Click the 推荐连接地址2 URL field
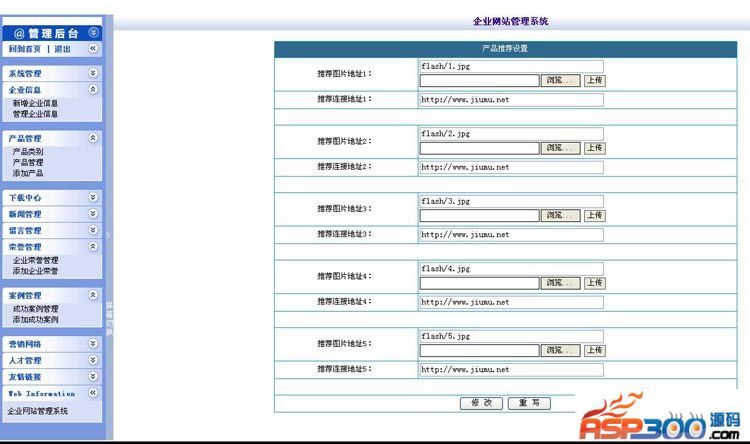 click(511, 167)
